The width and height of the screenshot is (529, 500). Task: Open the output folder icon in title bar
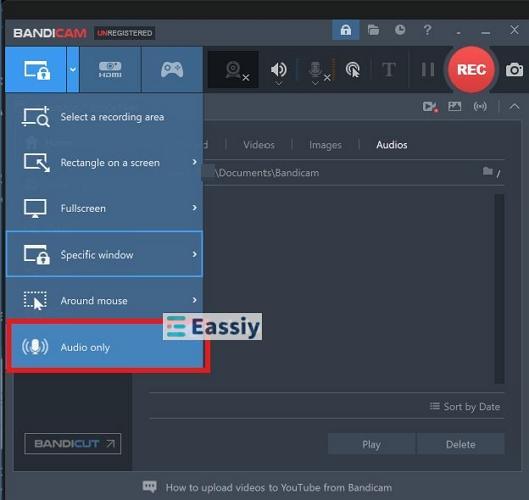373,30
